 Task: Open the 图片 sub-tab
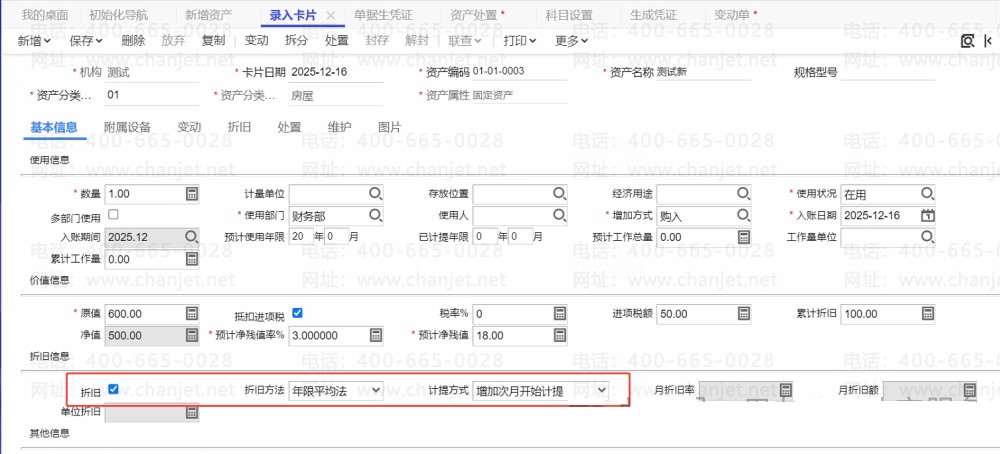point(390,127)
